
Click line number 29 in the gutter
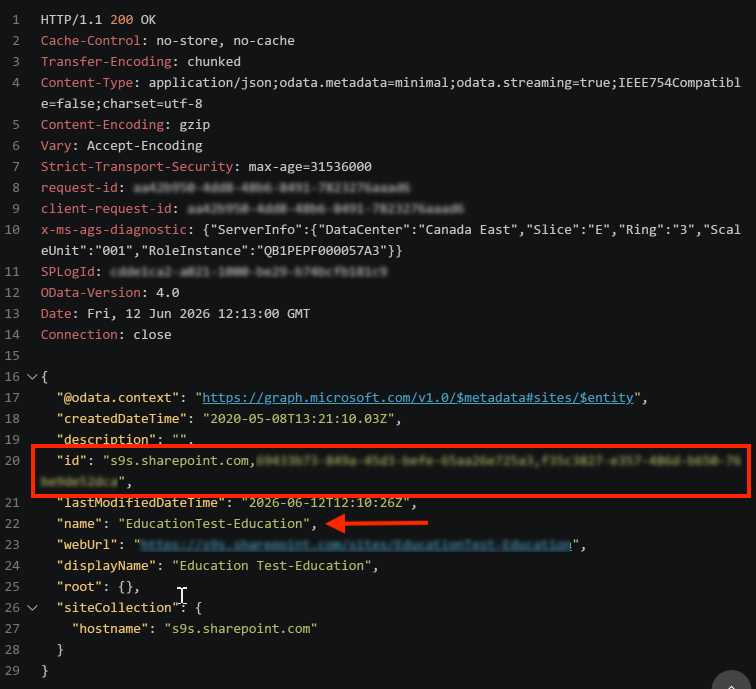(x=12, y=671)
